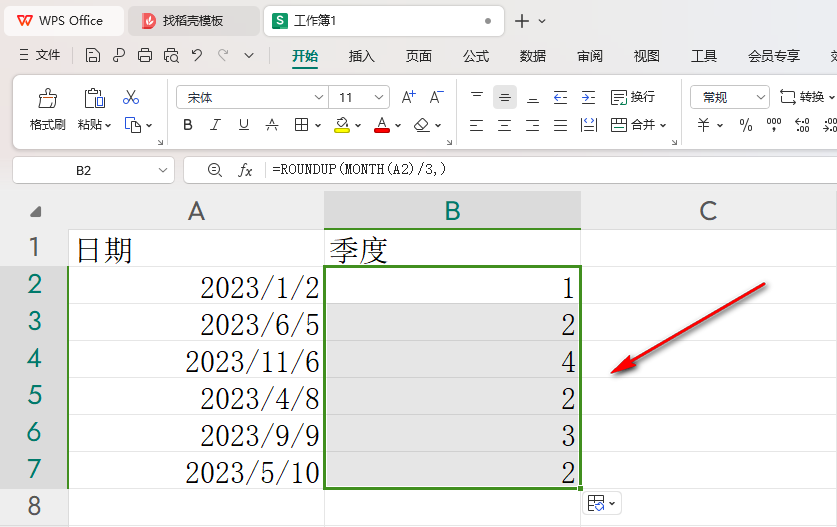Viewport: 837px width, 527px height.
Task: Click the Print Preview icon
Action: [x=171, y=55]
